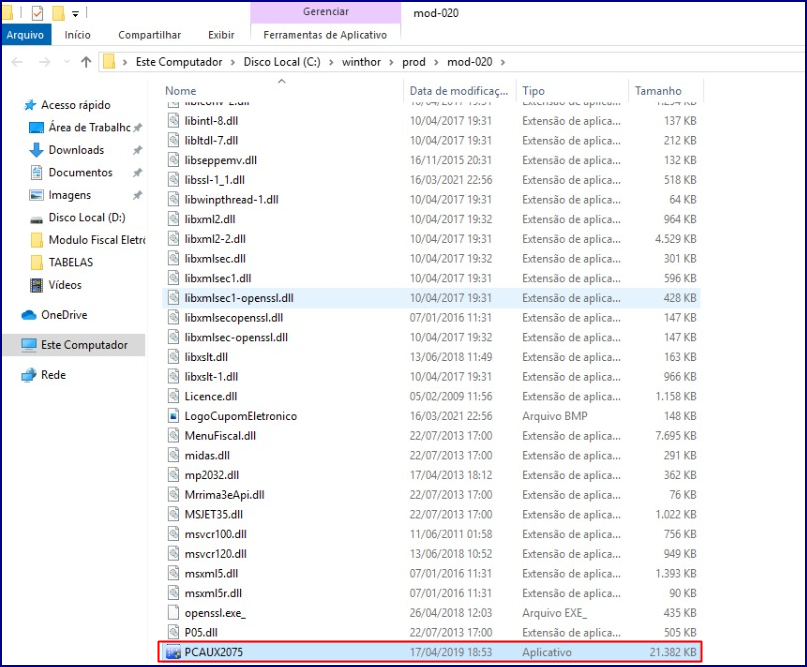Click the back navigation arrow

(x=17, y=62)
